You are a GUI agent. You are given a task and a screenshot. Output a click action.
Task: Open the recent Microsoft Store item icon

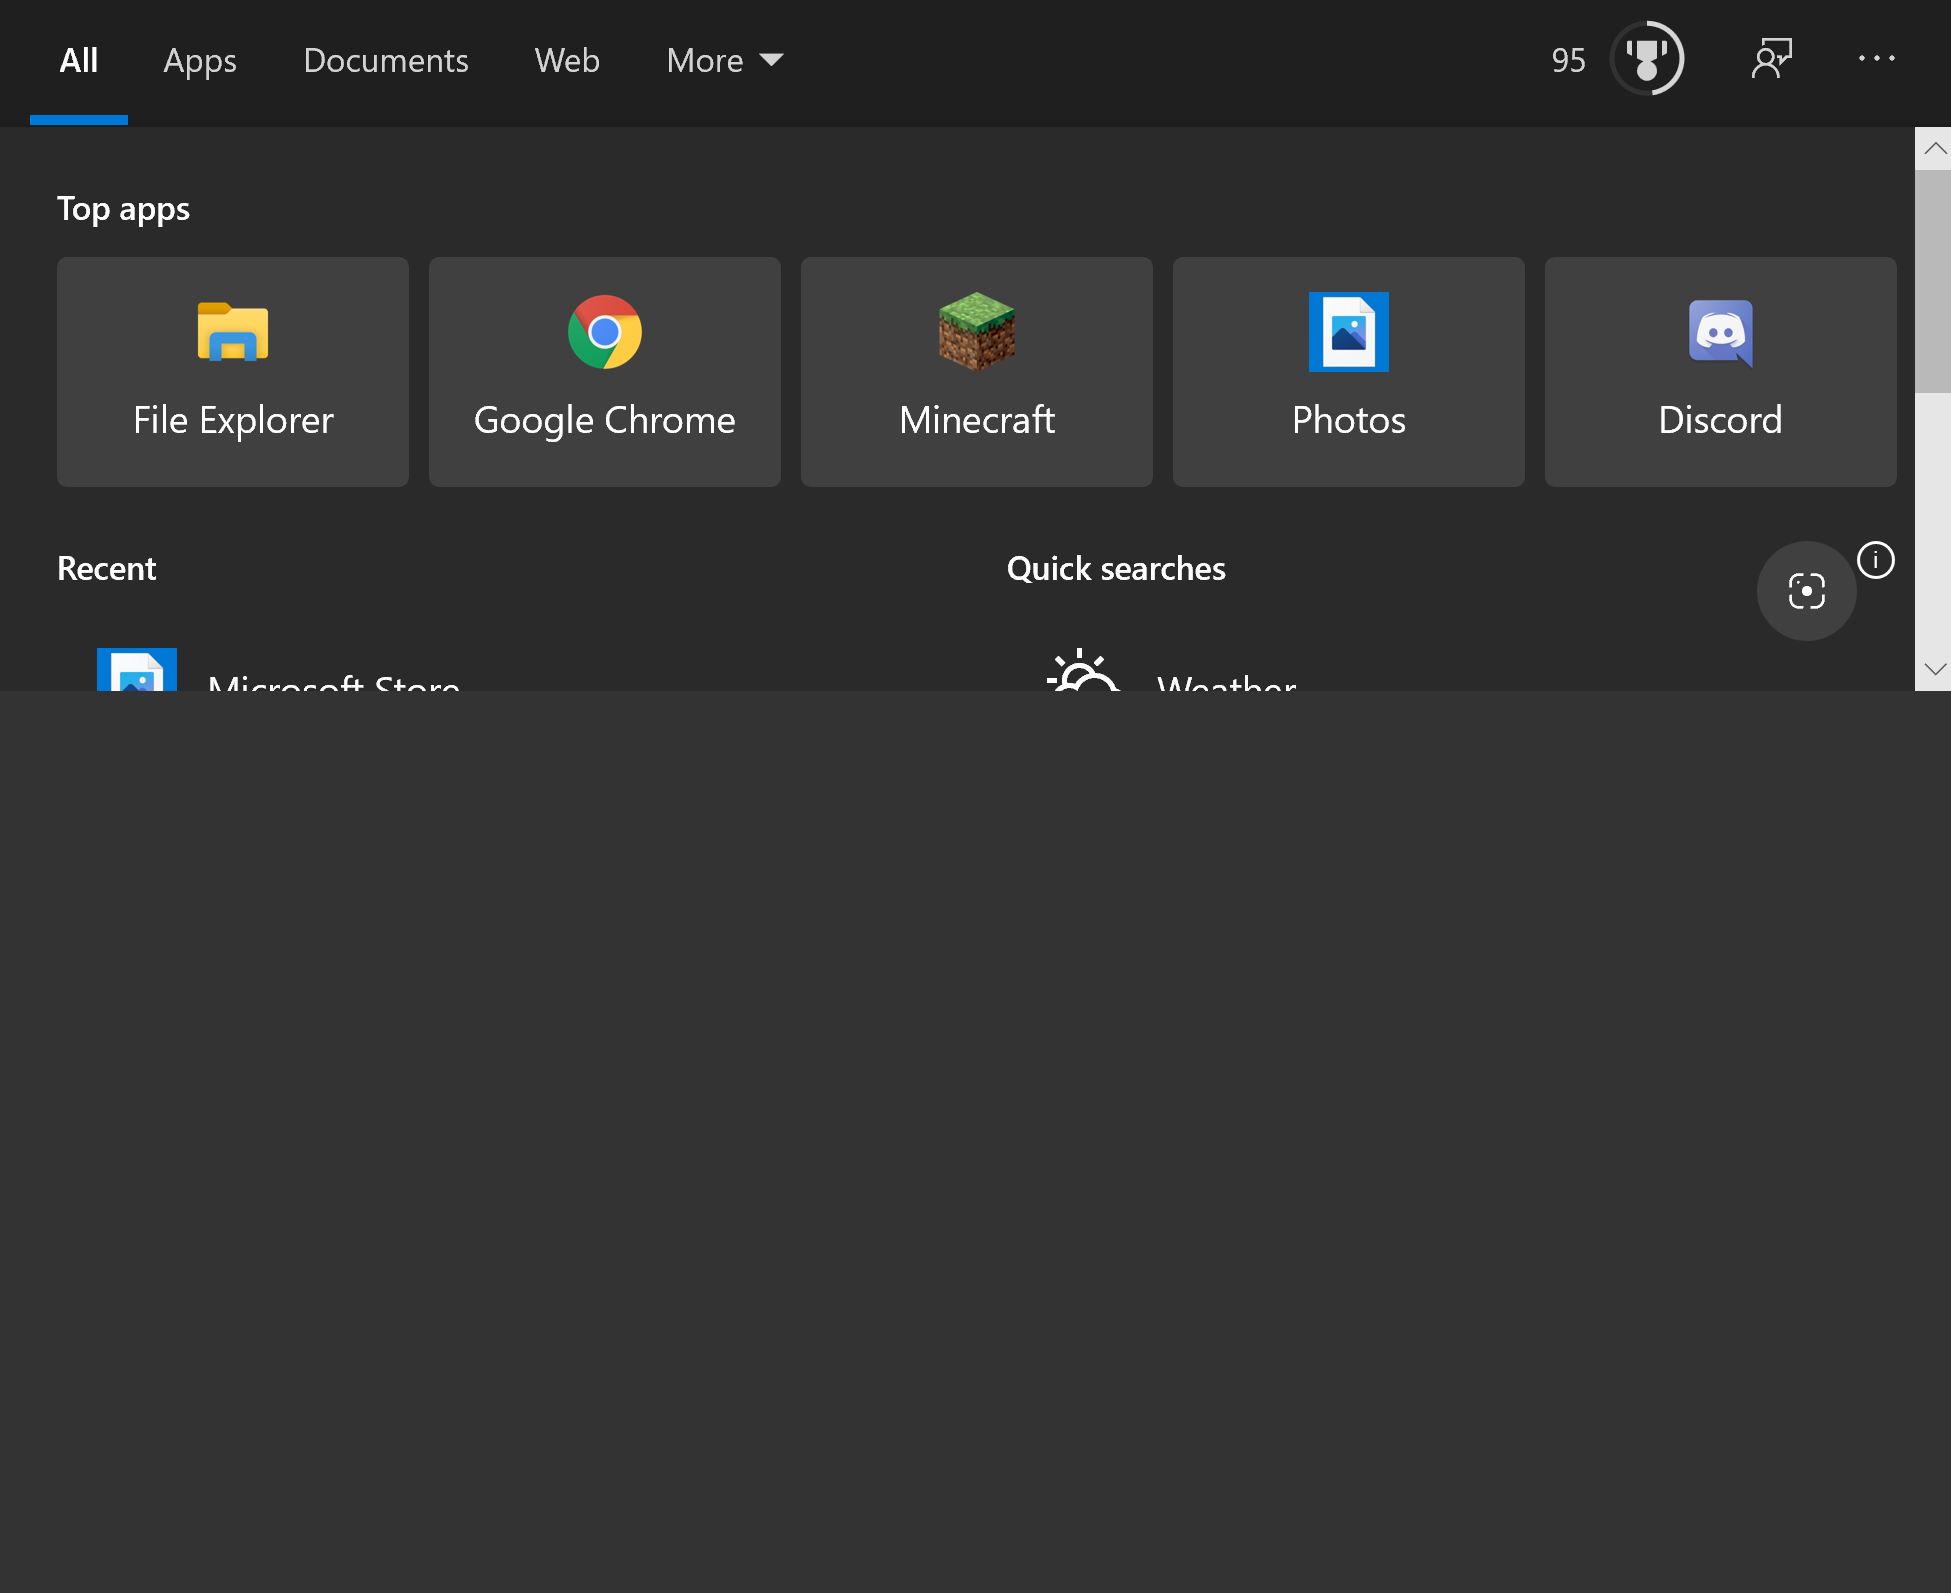click(137, 669)
